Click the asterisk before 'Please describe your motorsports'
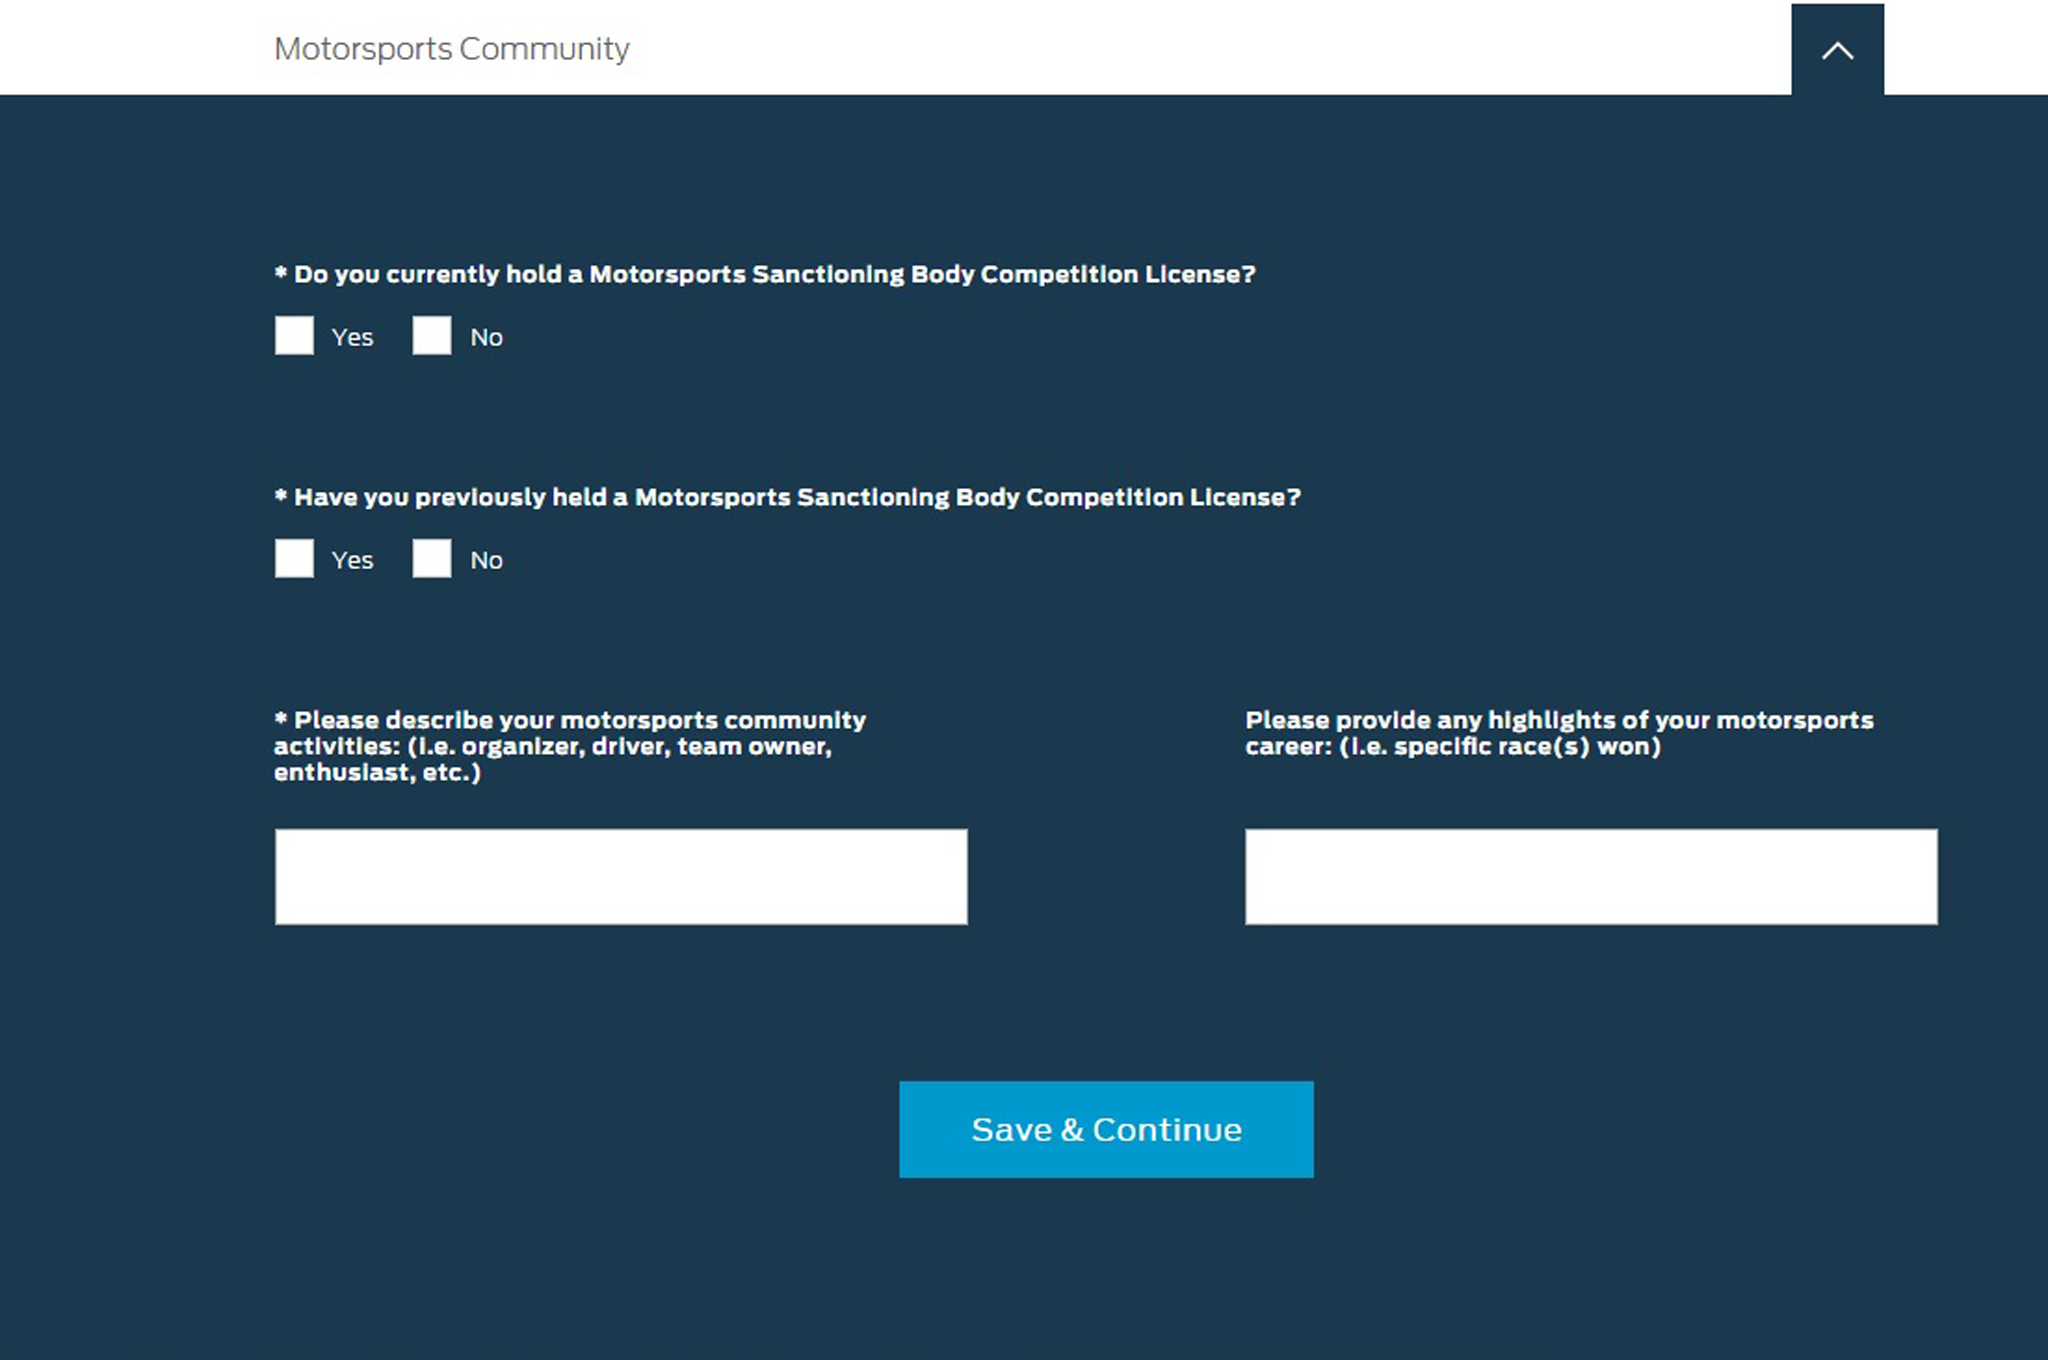 click(281, 718)
